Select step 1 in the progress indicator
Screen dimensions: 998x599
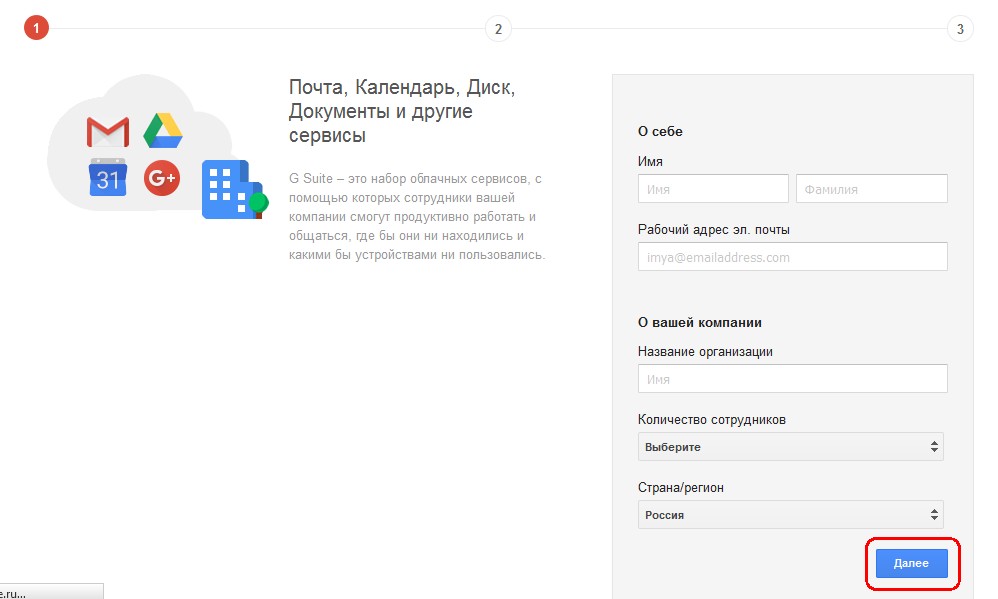coord(36,28)
